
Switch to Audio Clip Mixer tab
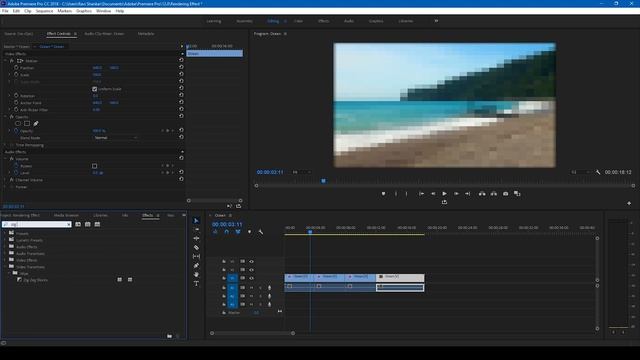pyautogui.click(x=104, y=33)
